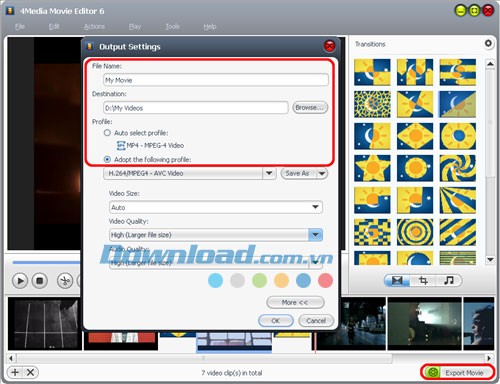
Task: Click the Save As button
Action: click(298, 173)
